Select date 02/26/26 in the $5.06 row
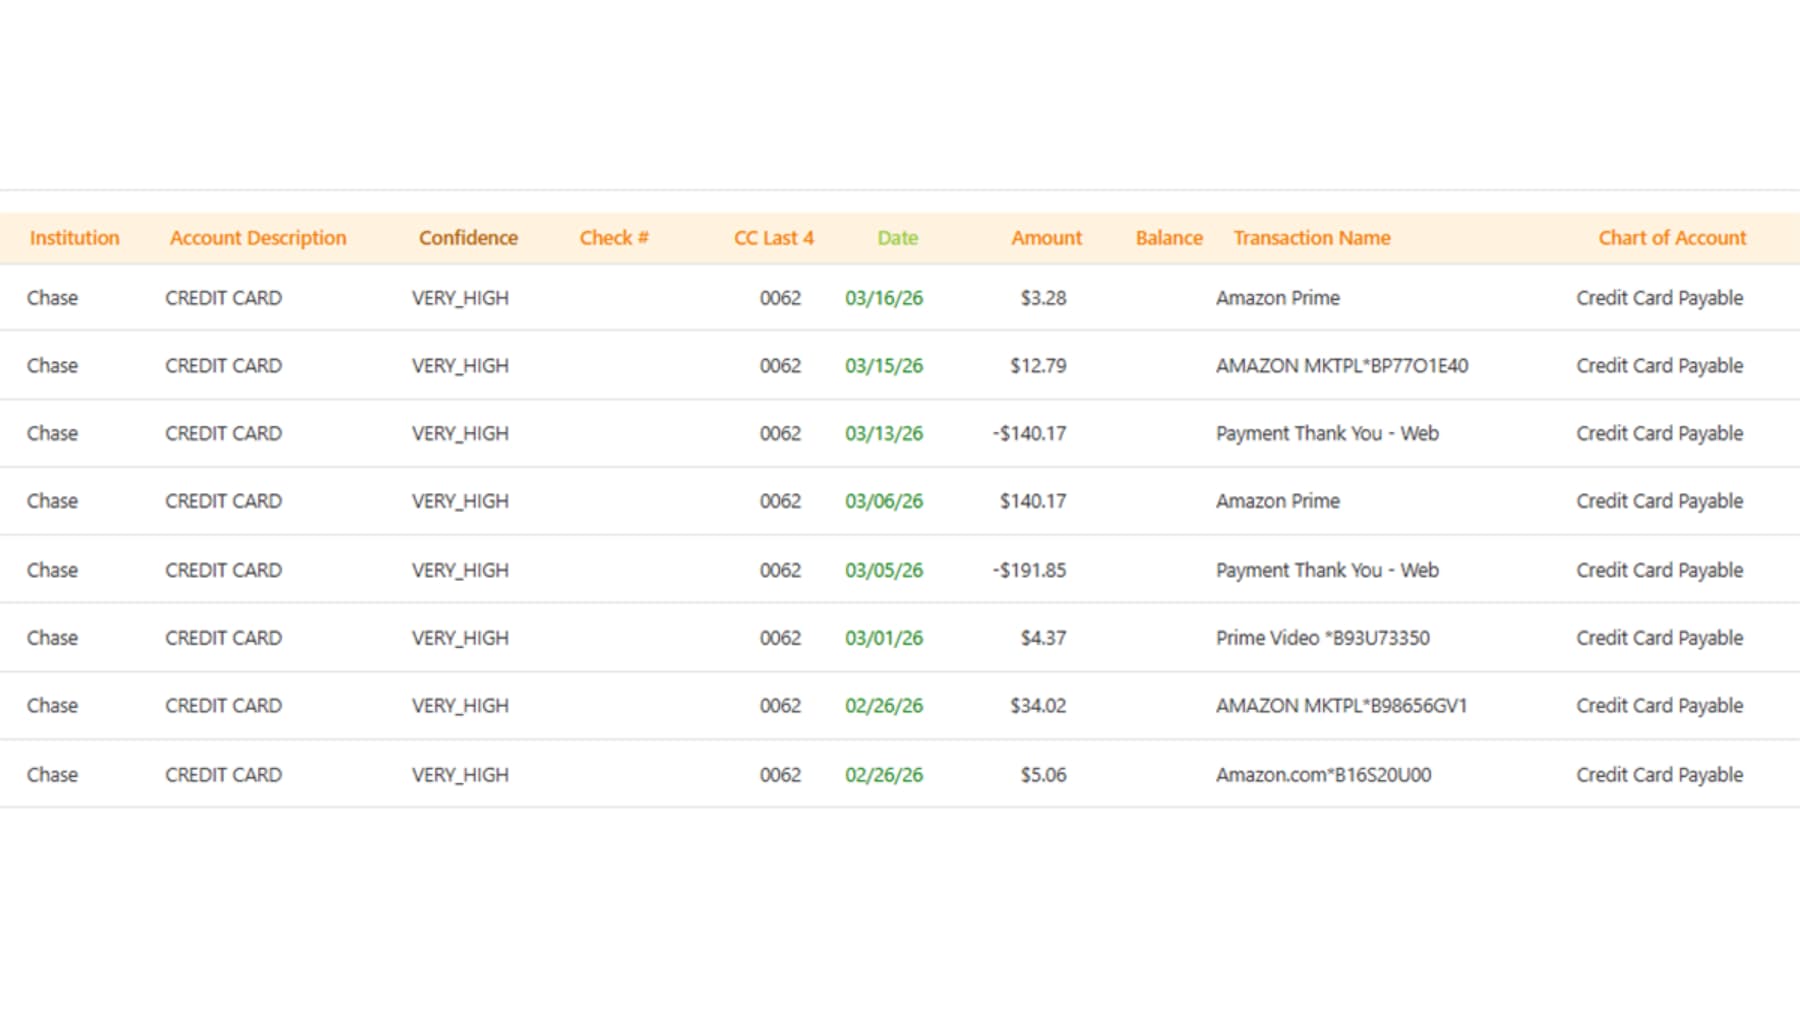 [x=884, y=775]
